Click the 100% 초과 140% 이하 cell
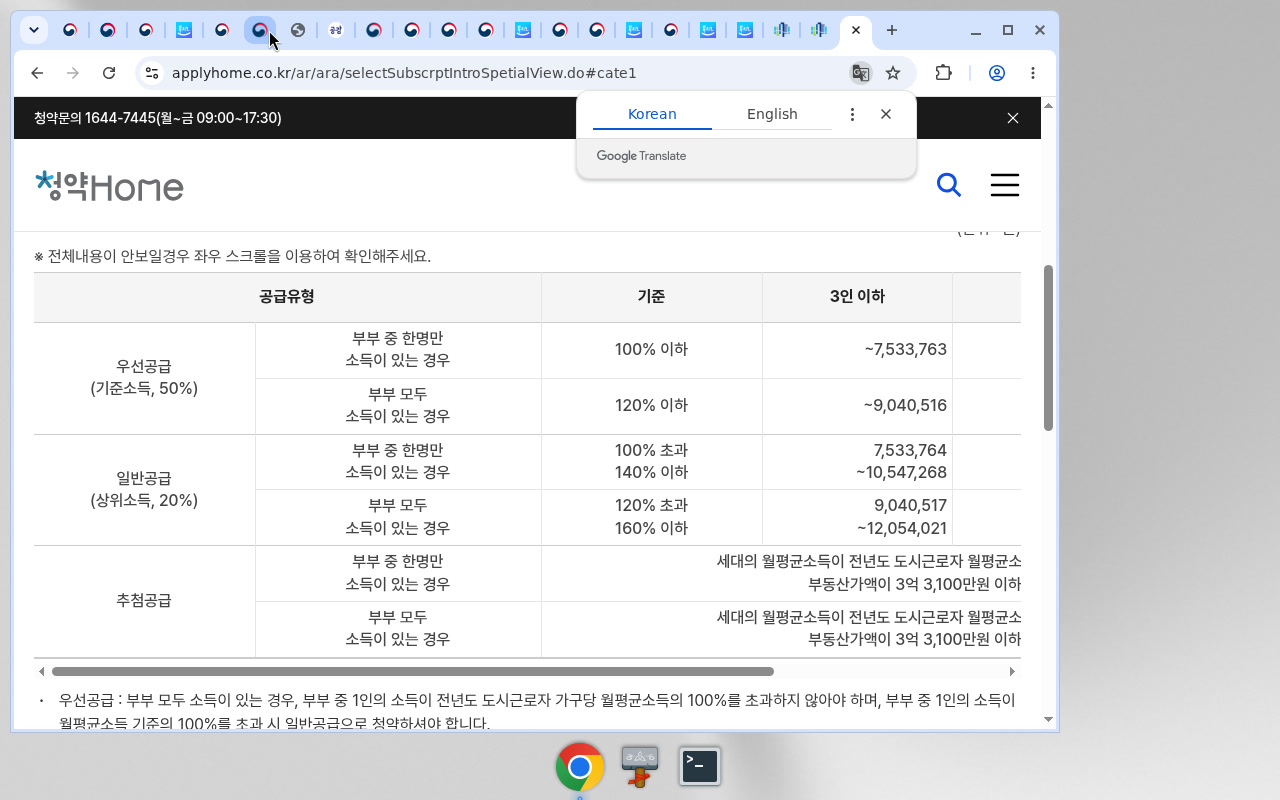Viewport: 1280px width, 800px height. tap(651, 462)
